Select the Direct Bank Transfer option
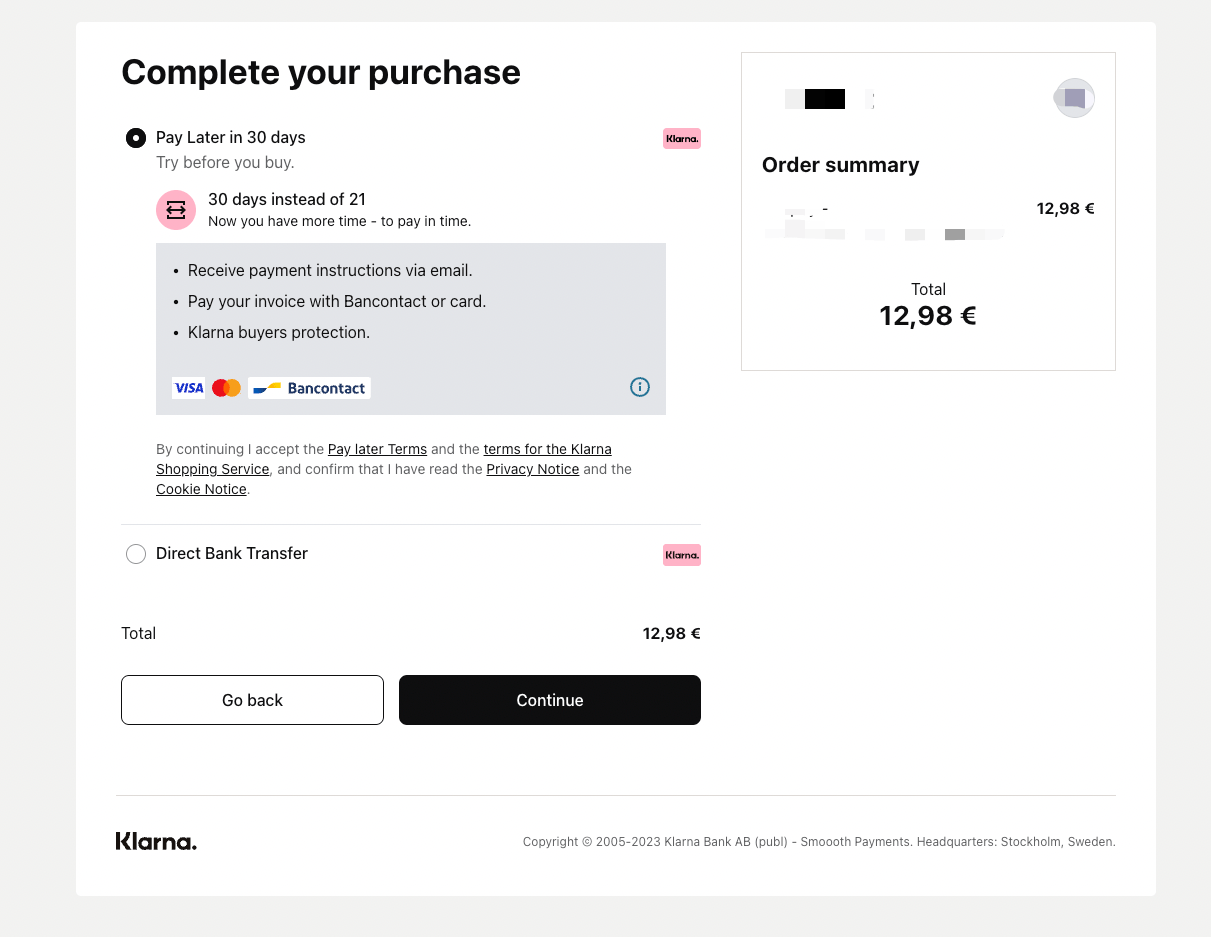Viewport: 1211px width, 937px height. [136, 553]
